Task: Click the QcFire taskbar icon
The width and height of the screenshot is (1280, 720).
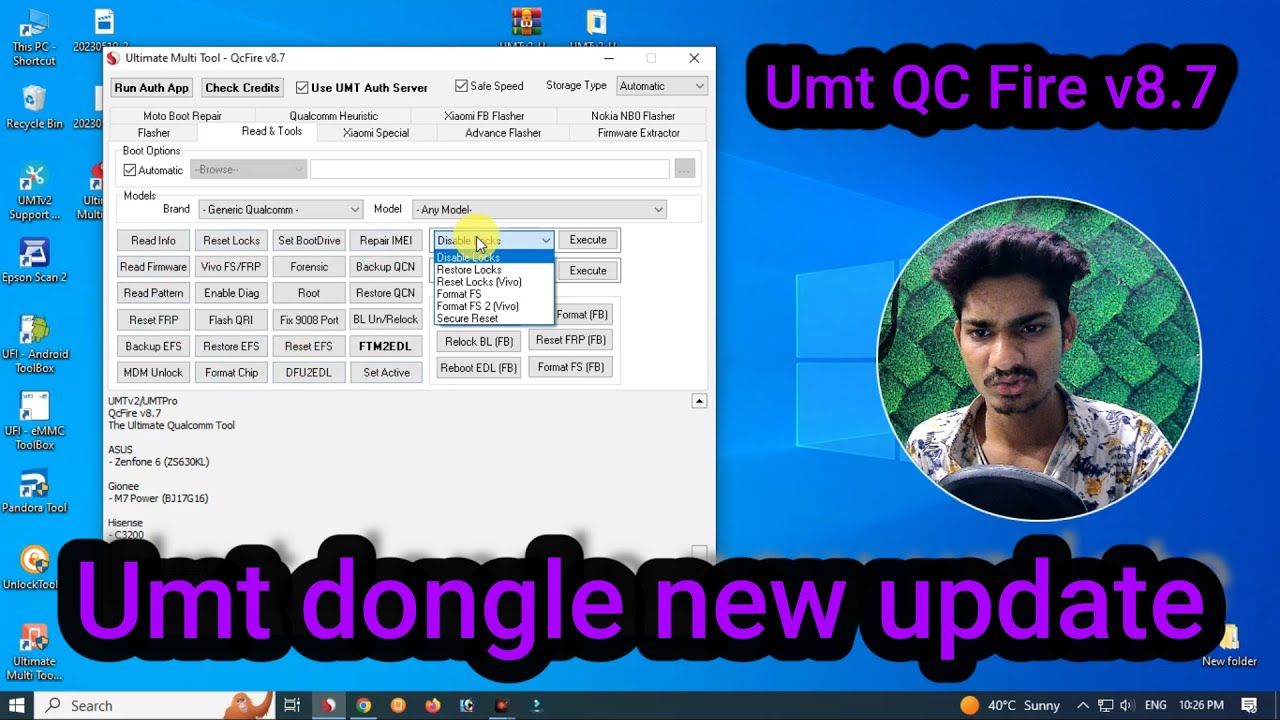Action: pos(327,705)
